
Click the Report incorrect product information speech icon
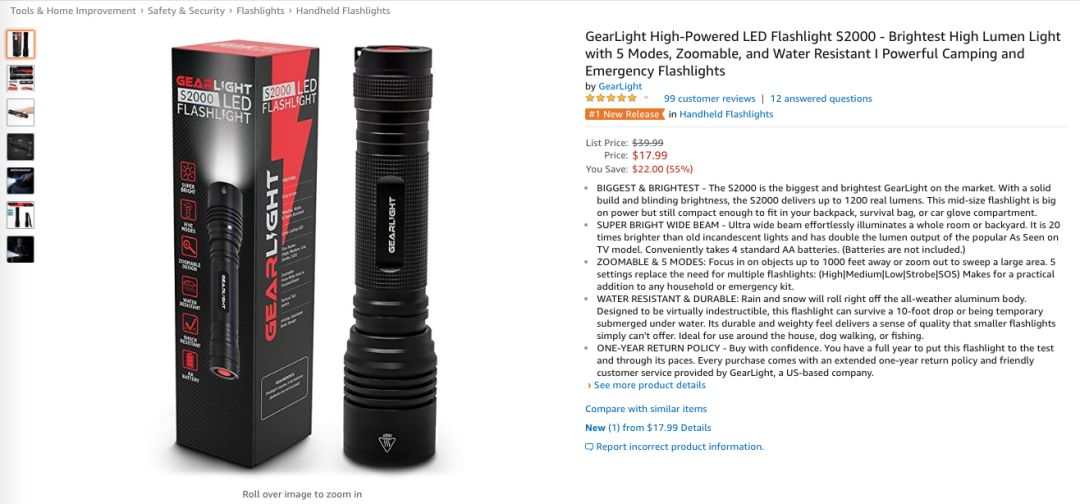click(590, 447)
